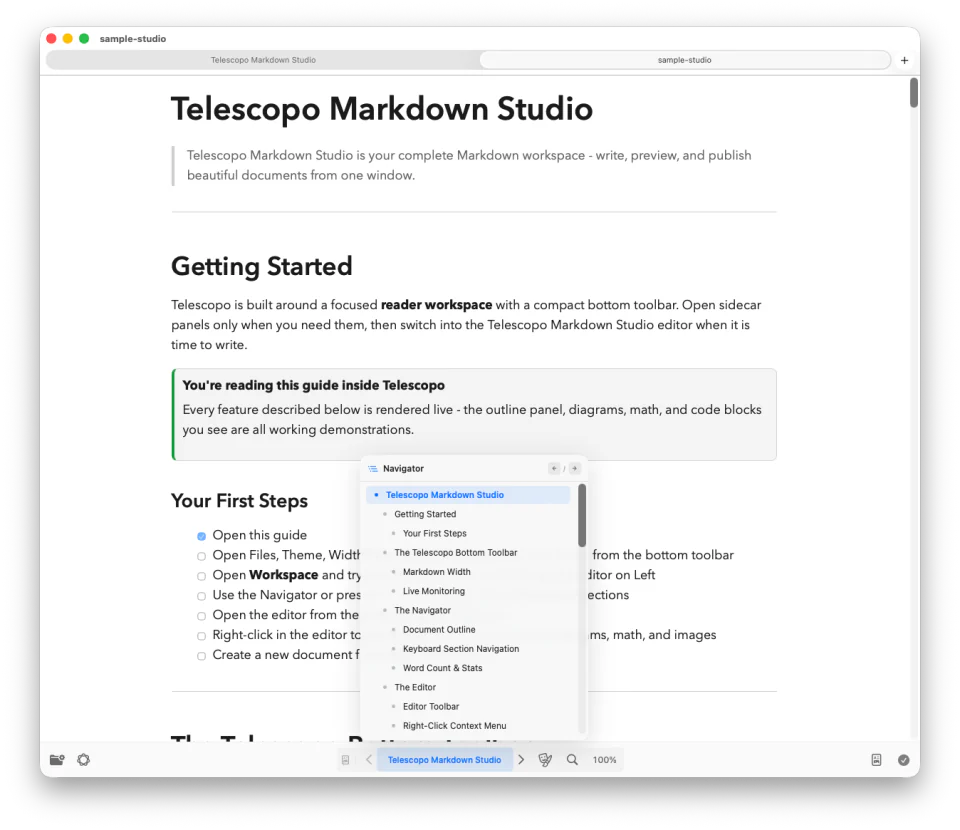Switch to the 'sample-studio' window tab
The image size is (960, 830).
click(x=684, y=60)
